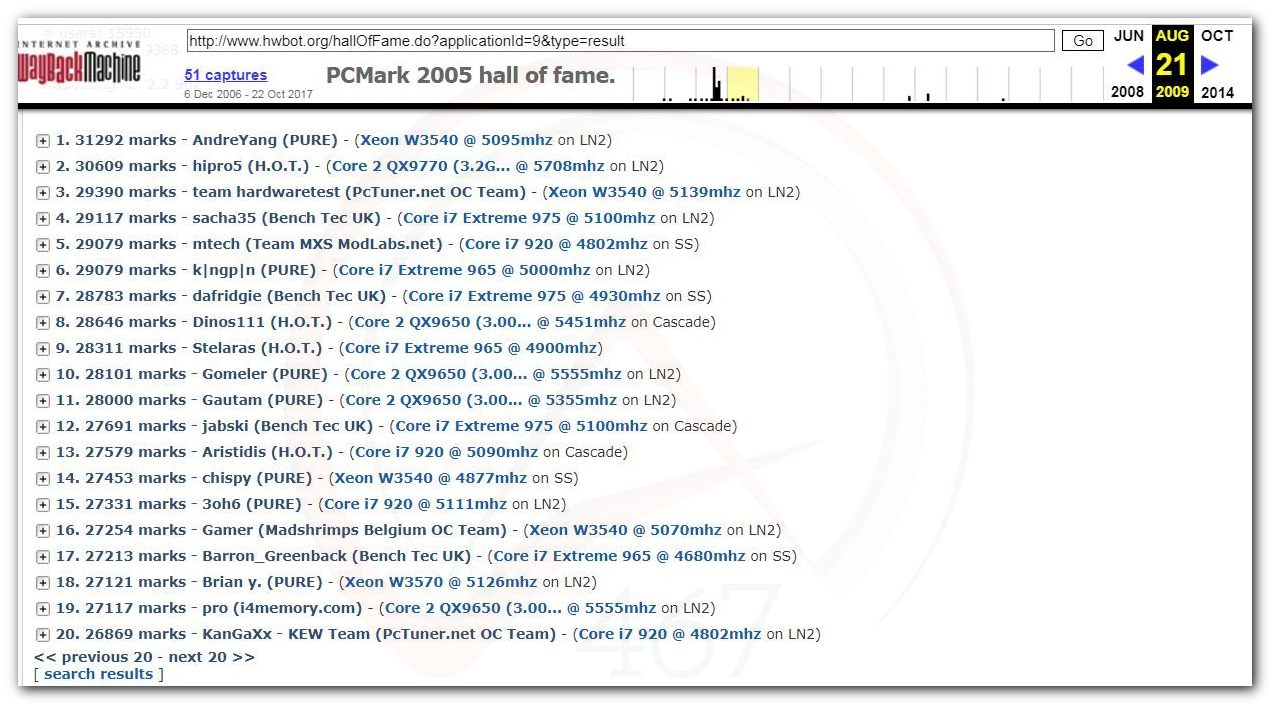Go to previous capture with left blue arrow
This screenshot has width=1270, height=704.
[1135, 65]
